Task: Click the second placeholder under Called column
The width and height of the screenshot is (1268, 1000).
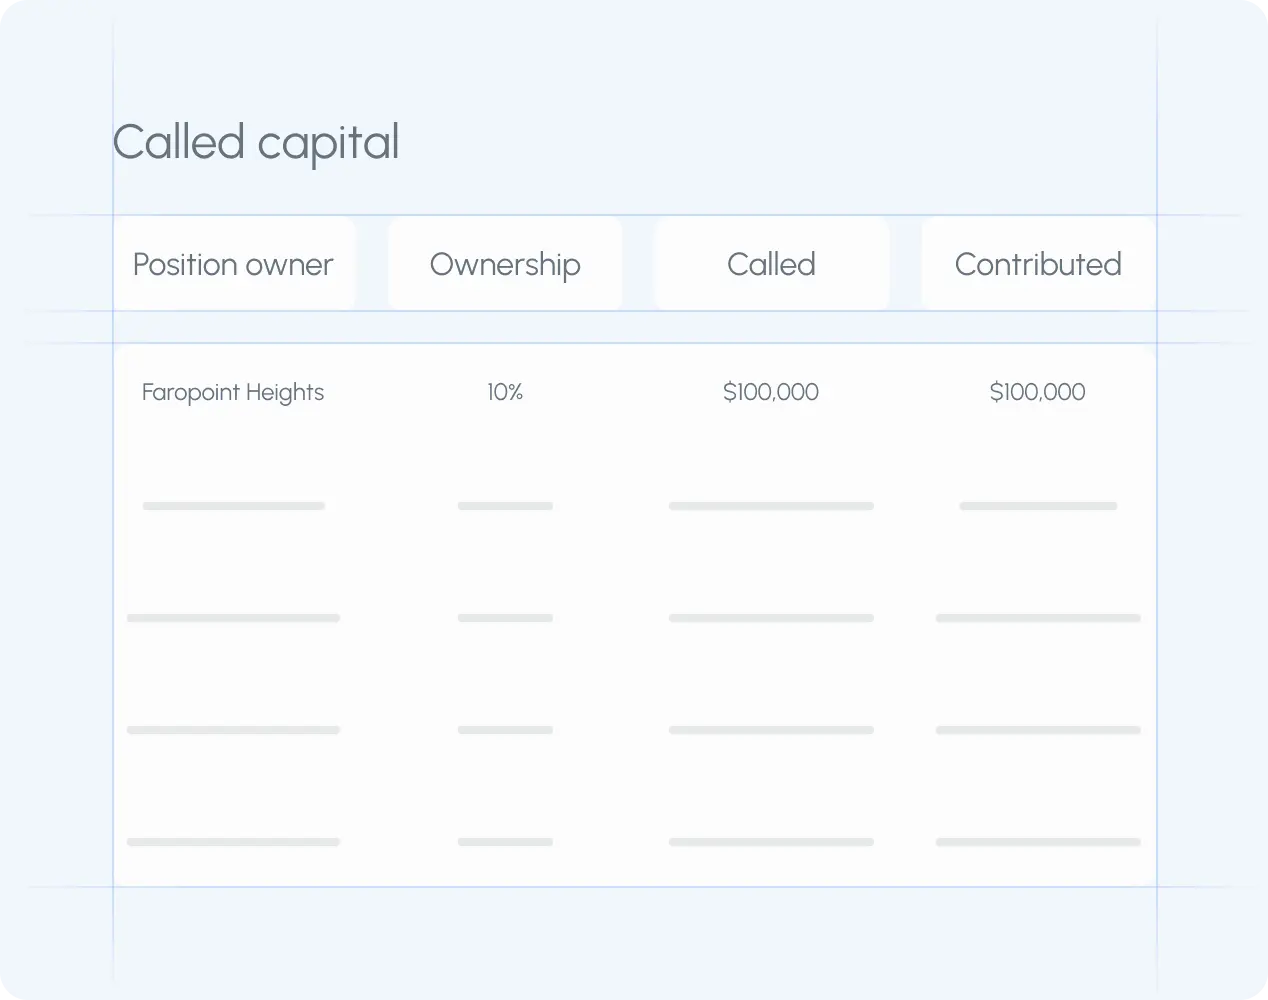Action: (771, 617)
